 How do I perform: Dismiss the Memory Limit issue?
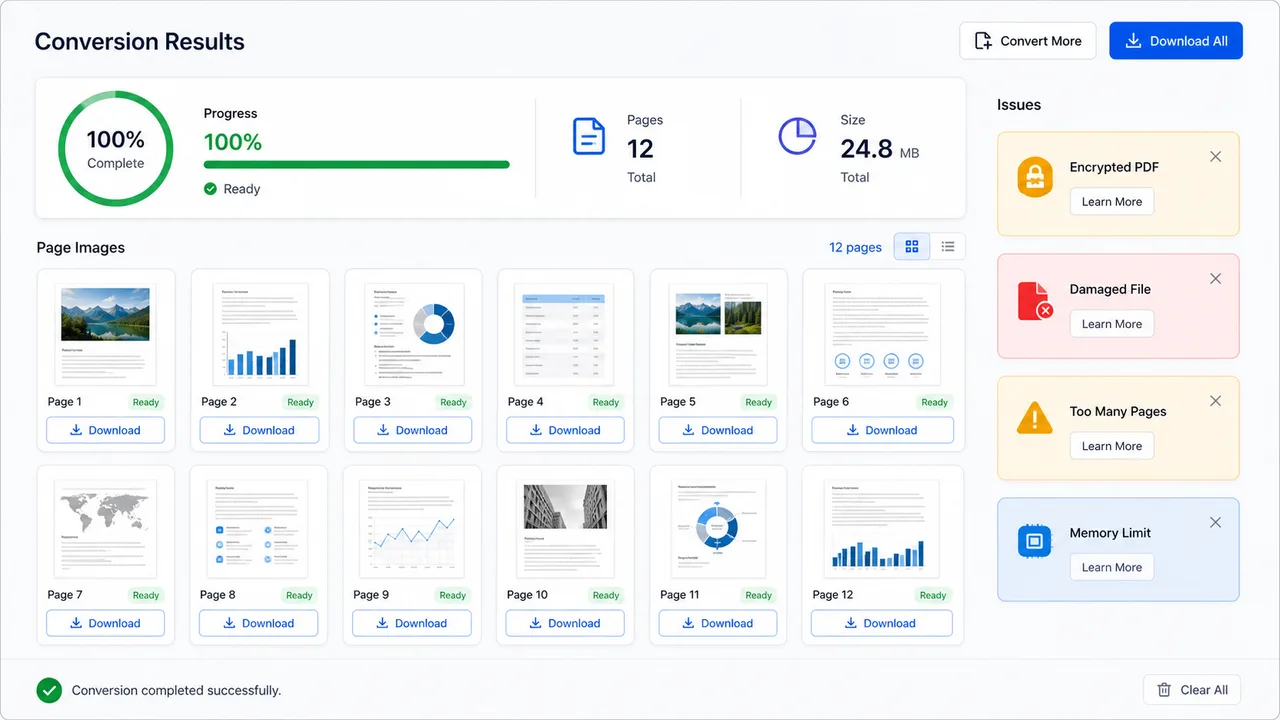pos(1216,523)
